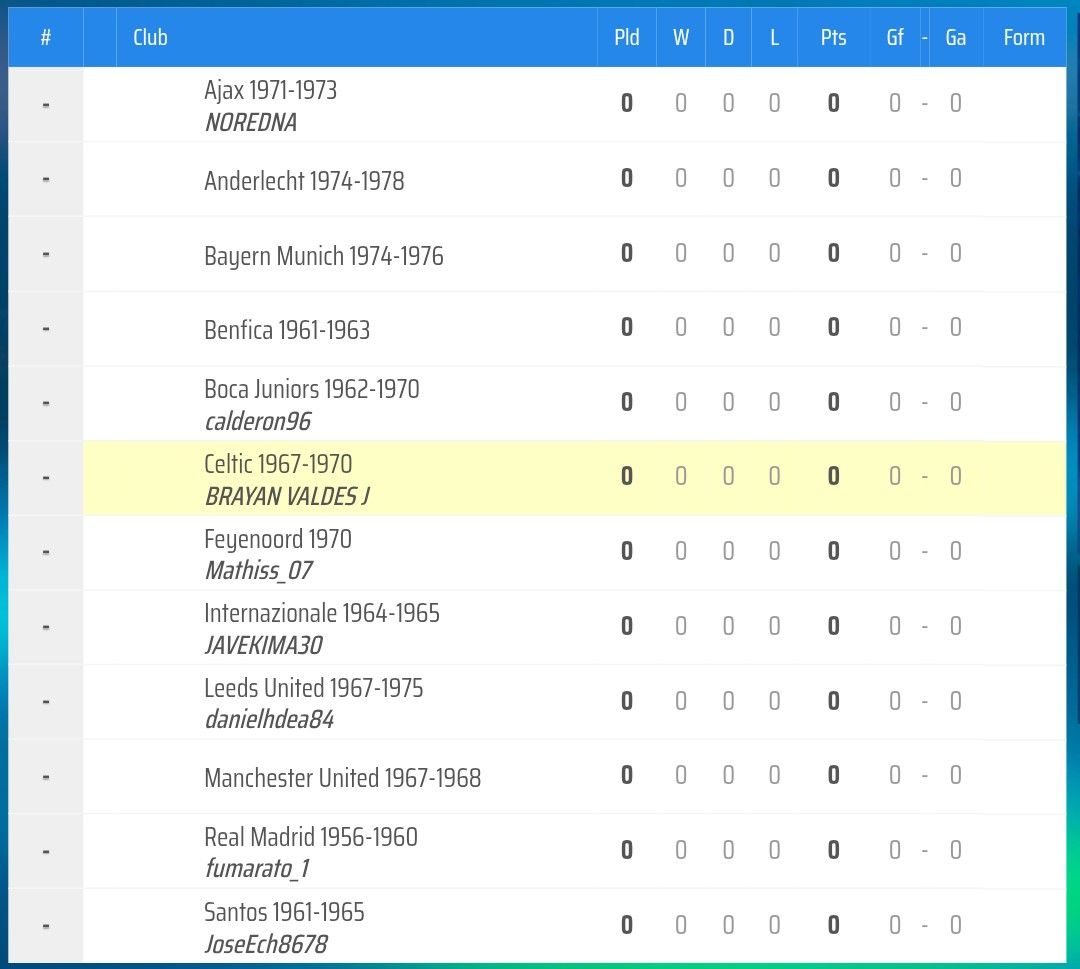
Task: Open Bayern Munich 1974-1976 club page
Action: 324,256
